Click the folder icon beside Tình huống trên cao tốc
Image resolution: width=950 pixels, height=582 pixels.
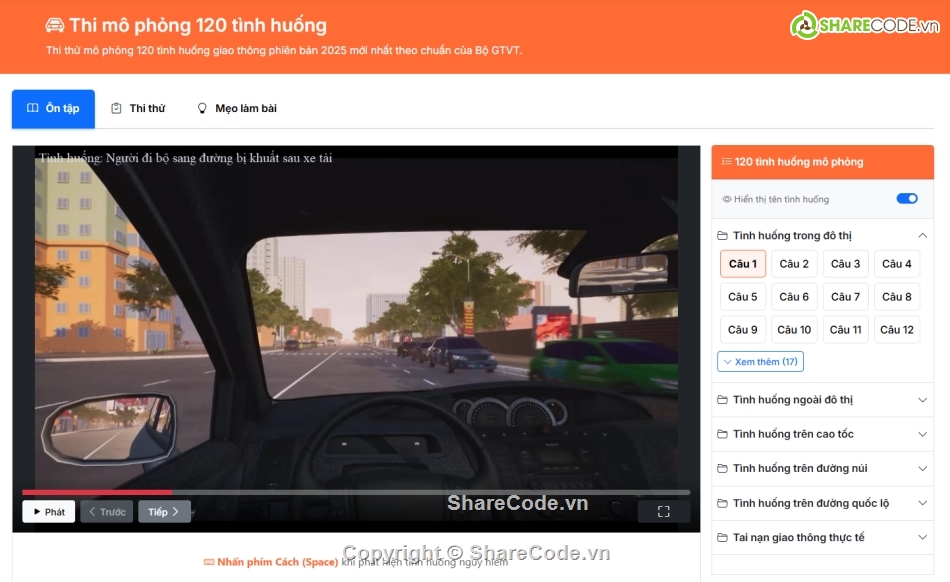(x=723, y=434)
